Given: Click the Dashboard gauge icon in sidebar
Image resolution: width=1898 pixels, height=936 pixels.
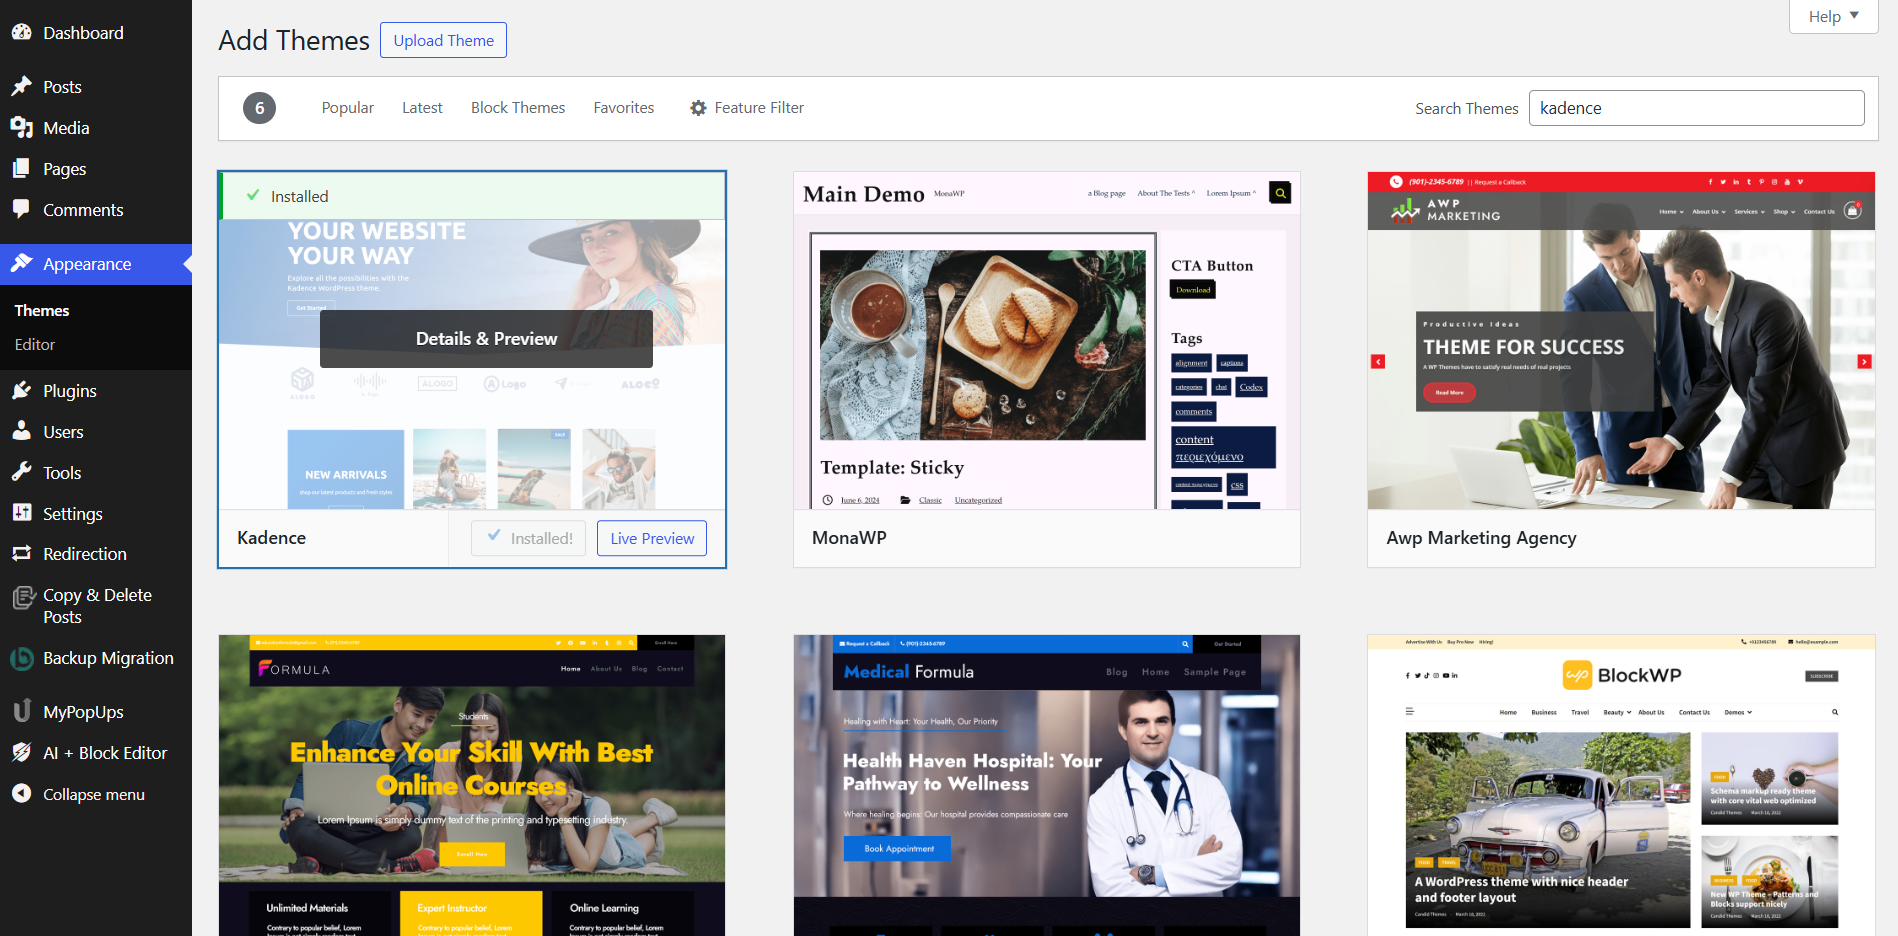Looking at the screenshot, I should pos(21,33).
